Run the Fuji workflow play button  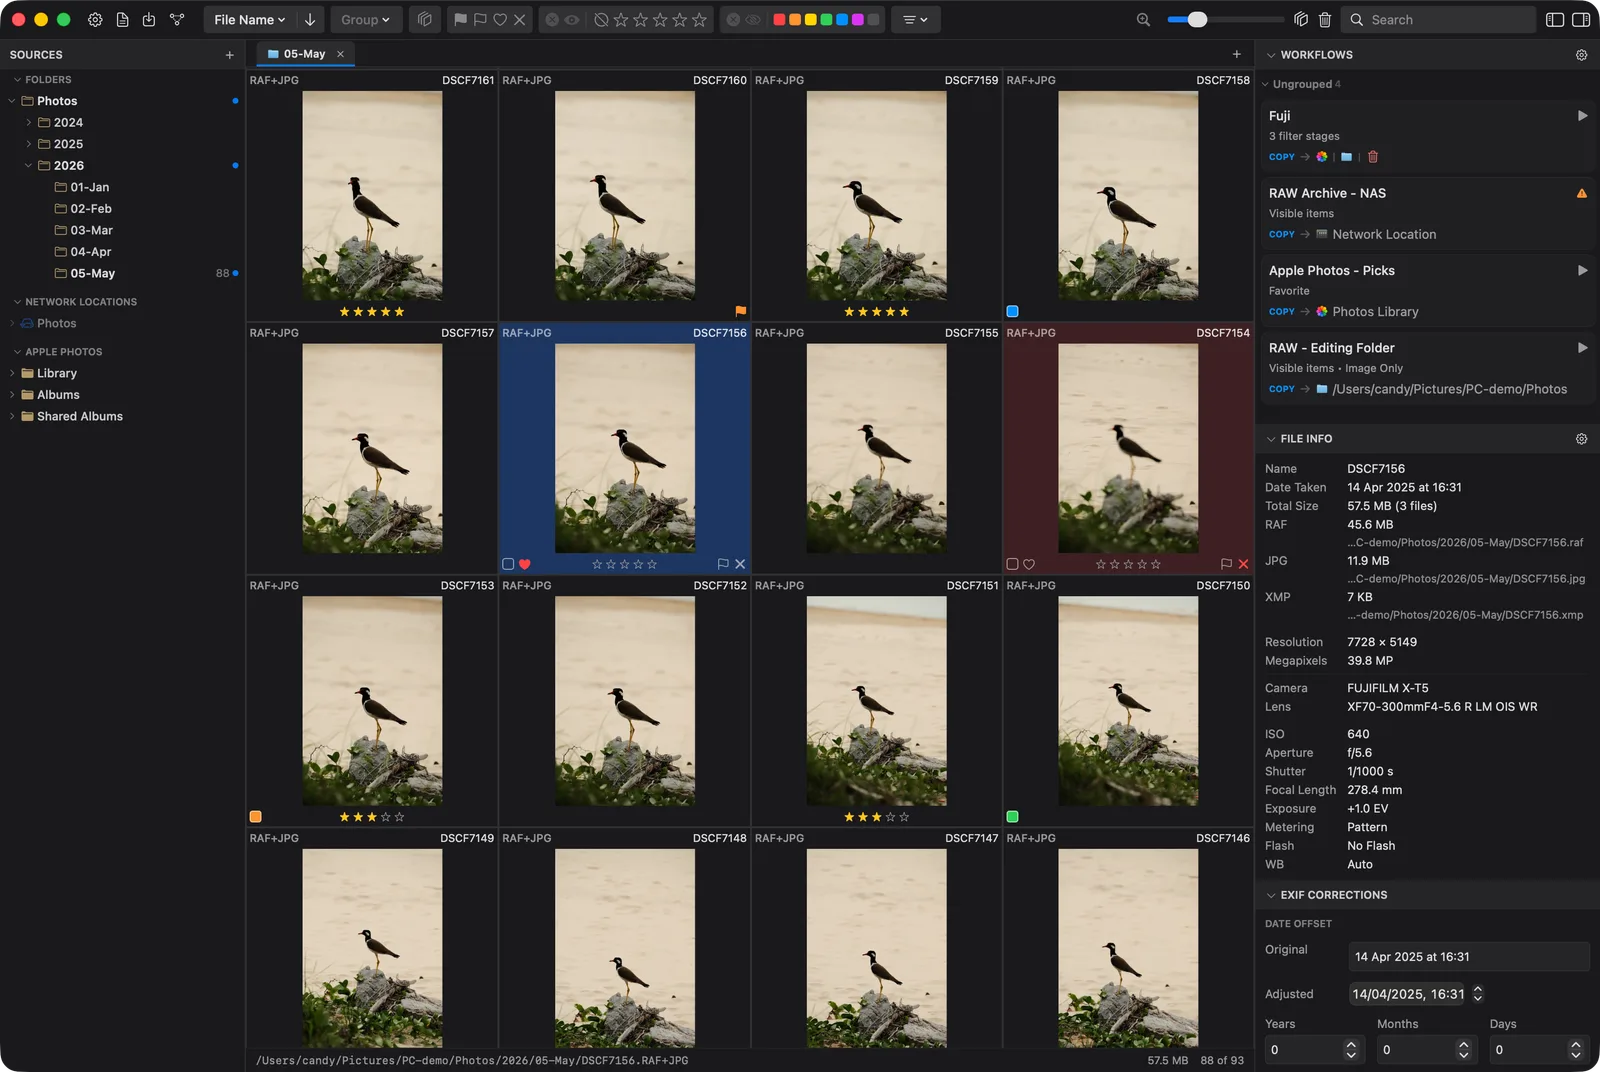point(1582,116)
